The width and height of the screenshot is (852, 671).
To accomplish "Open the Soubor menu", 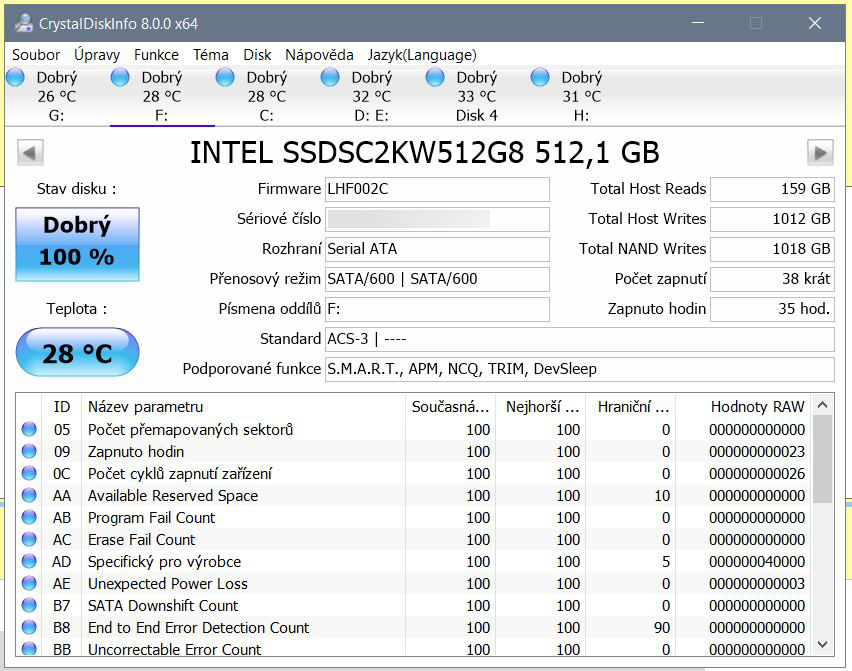I will pos(36,55).
